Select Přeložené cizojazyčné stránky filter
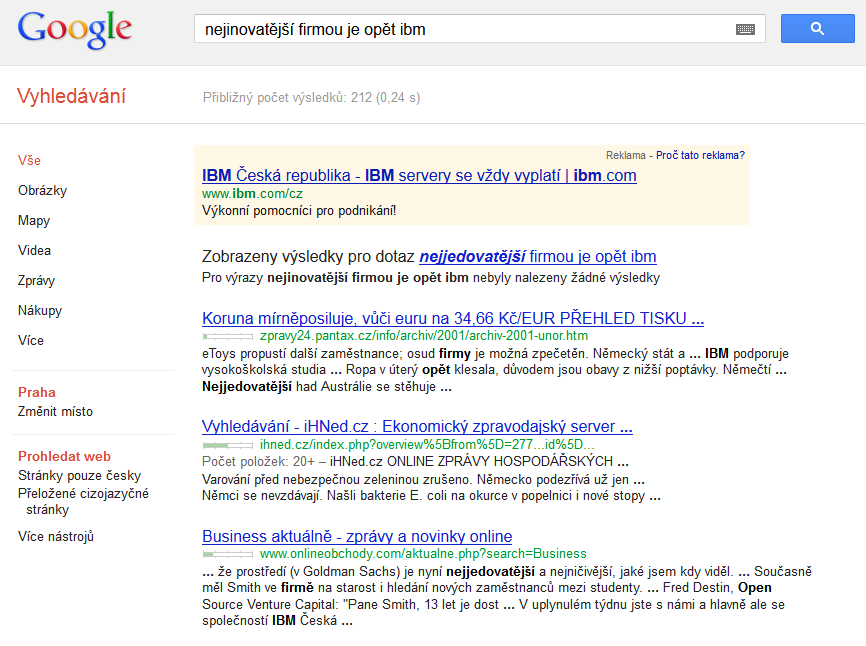The image size is (866, 646). [x=83, y=501]
